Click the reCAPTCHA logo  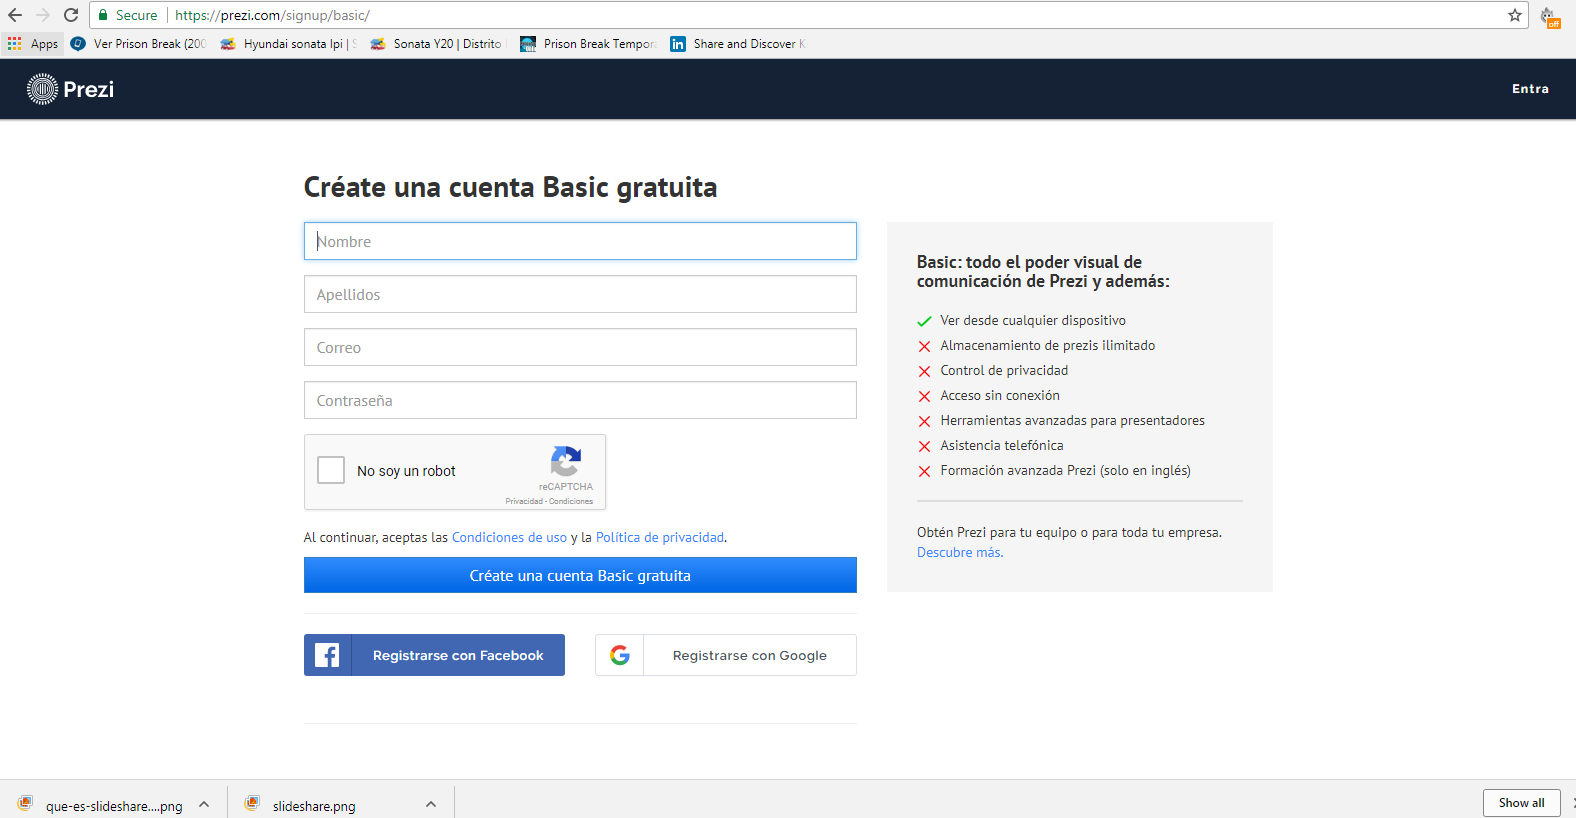(x=566, y=461)
